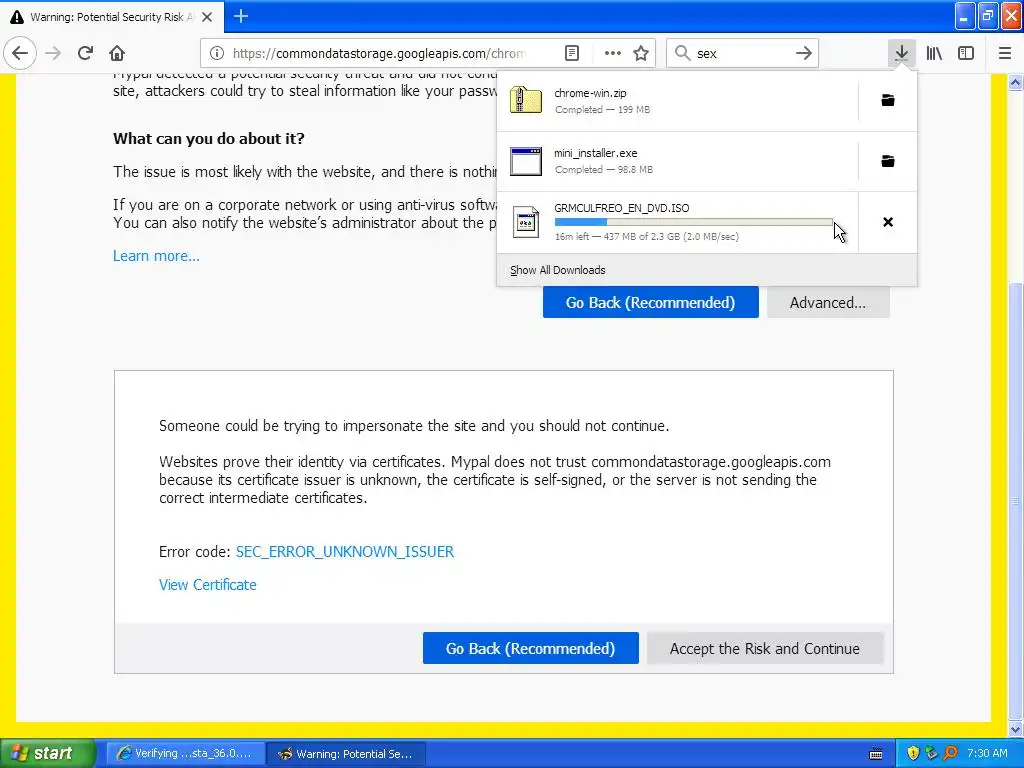Click the mini_installer.exe file name
1024x768 pixels.
(596, 153)
